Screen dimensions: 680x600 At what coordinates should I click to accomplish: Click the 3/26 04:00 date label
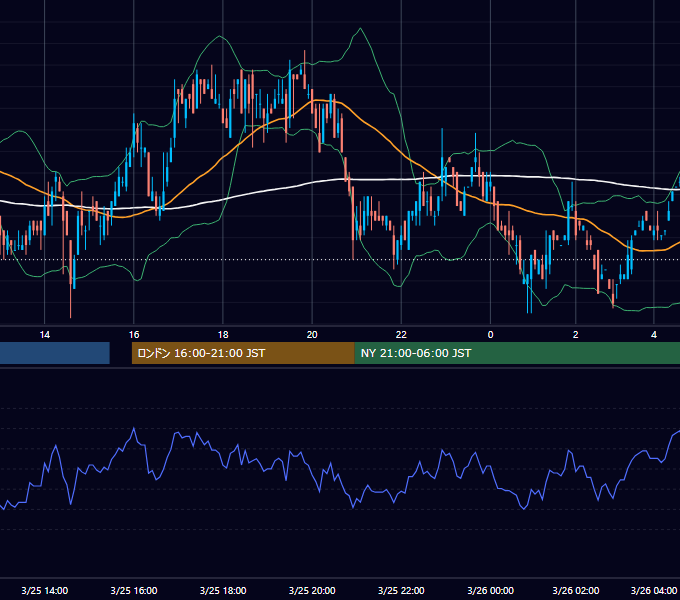[654, 590]
